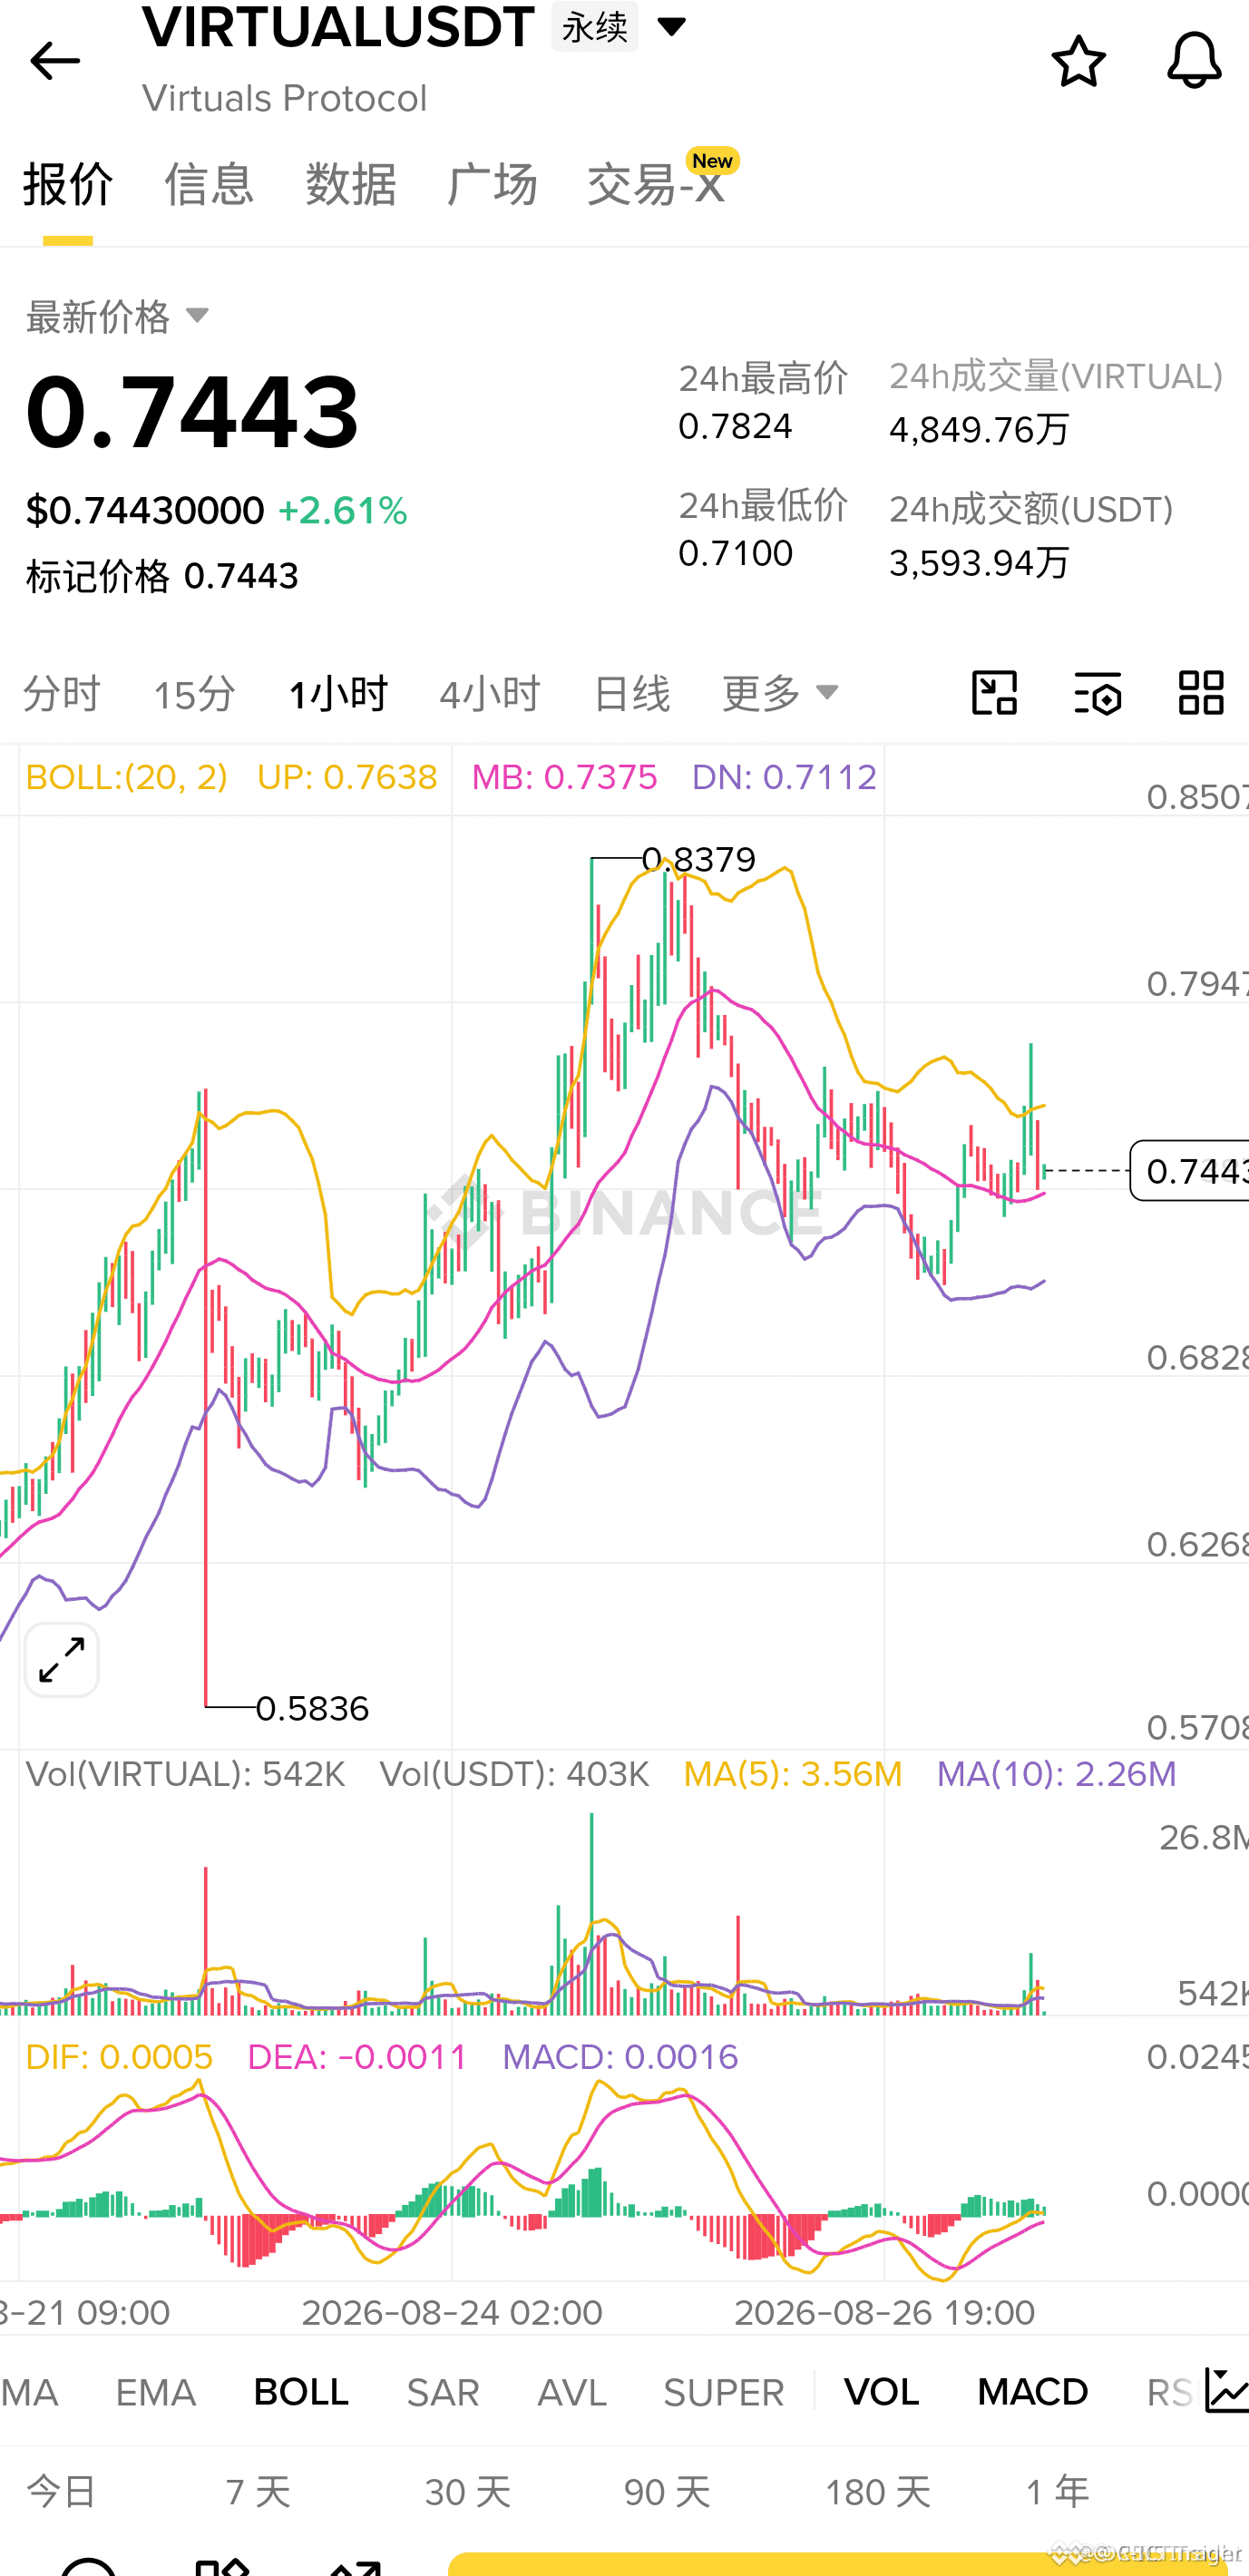Select the 1小时 timeframe
Image resolution: width=1249 pixels, height=2576 pixels.
pyautogui.click(x=338, y=692)
